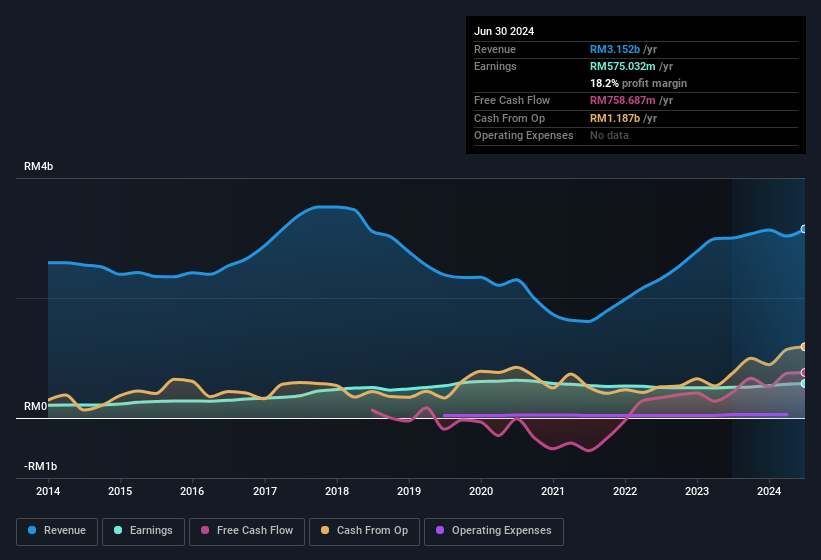Click the Operating Expenses label in tooltip
Image resolution: width=821 pixels, height=560 pixels.
click(524, 136)
